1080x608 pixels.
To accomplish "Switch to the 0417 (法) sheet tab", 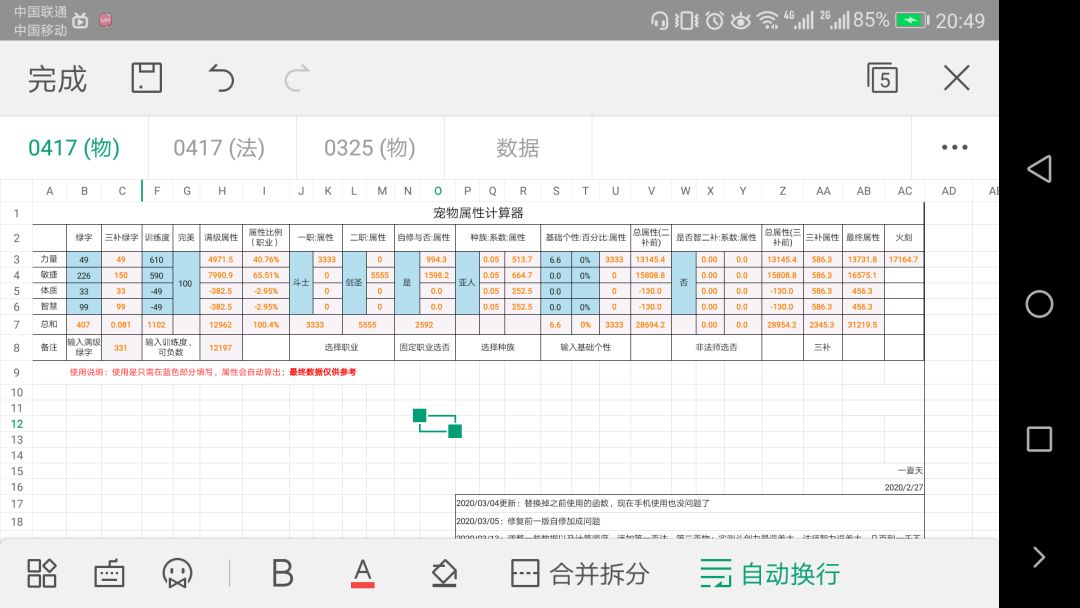I will [x=219, y=148].
